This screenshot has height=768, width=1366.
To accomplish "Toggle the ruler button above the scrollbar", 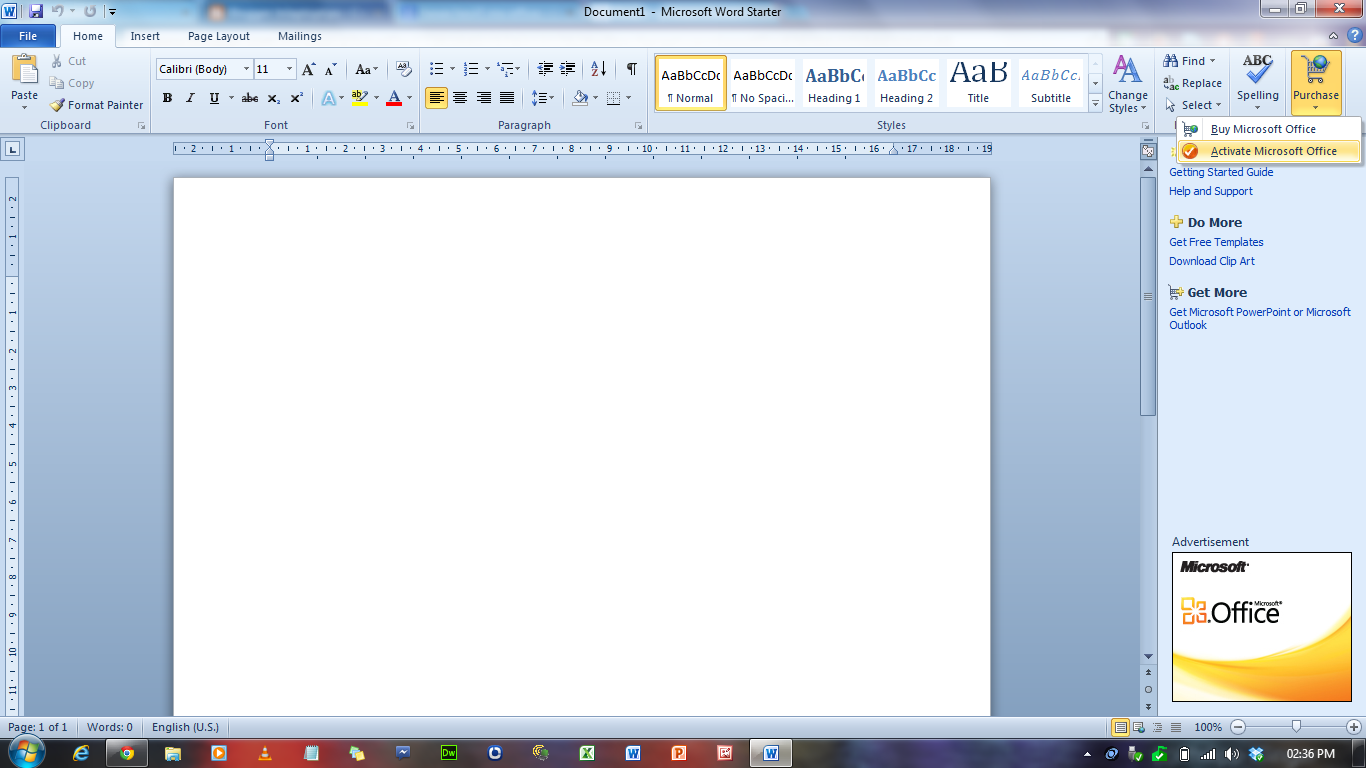I will [x=1148, y=151].
